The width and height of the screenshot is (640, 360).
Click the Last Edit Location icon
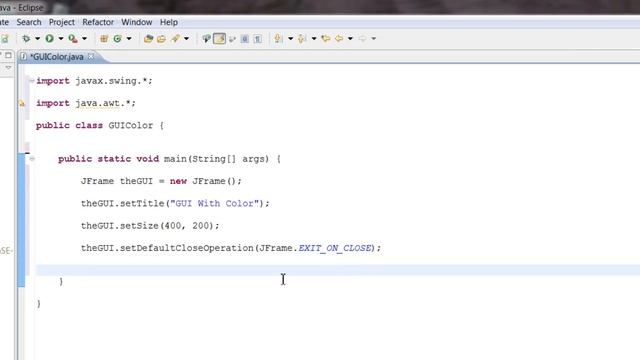pos(326,38)
